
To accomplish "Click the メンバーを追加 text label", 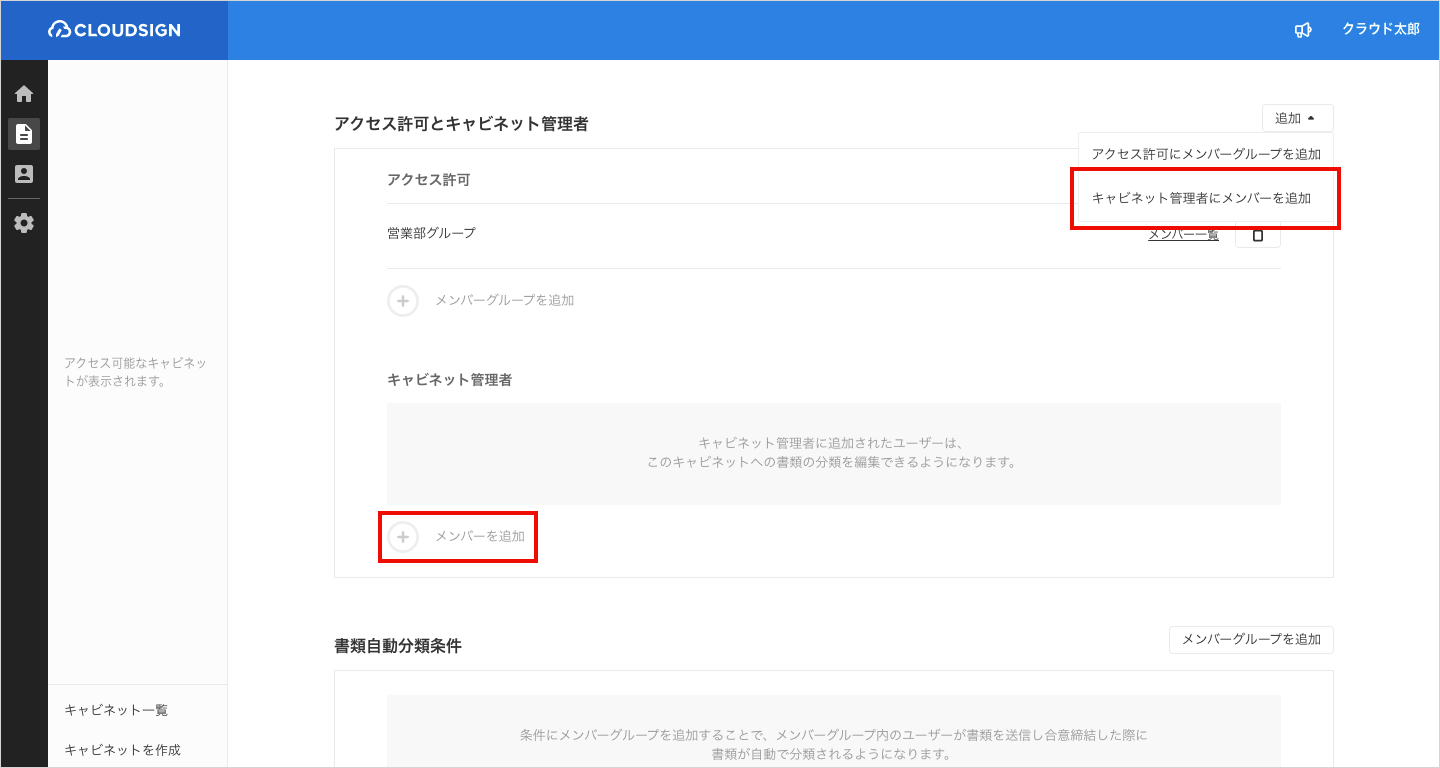I will tap(479, 537).
